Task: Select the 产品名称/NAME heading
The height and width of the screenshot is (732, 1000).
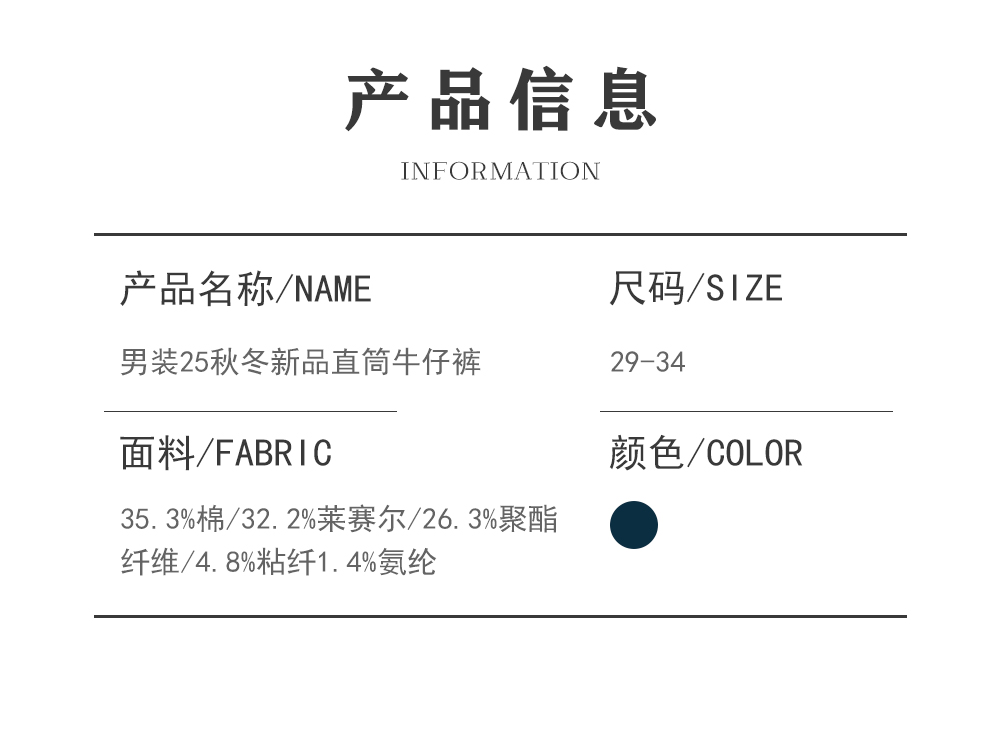Action: [x=246, y=289]
